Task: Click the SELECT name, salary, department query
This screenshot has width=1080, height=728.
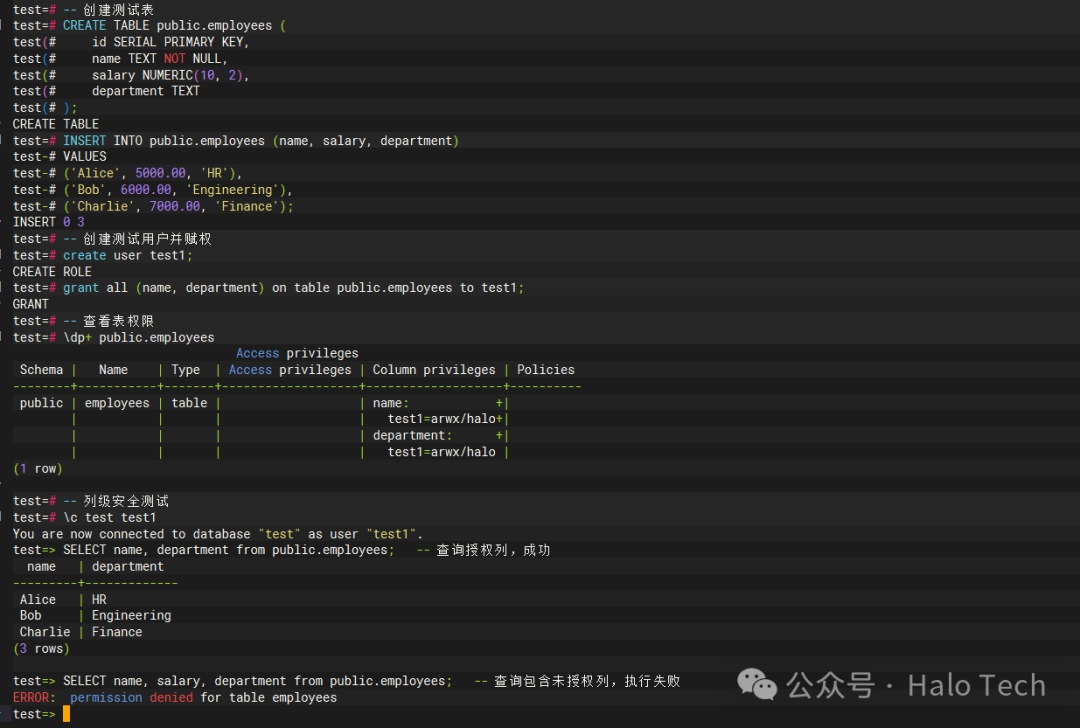Action: (x=258, y=681)
